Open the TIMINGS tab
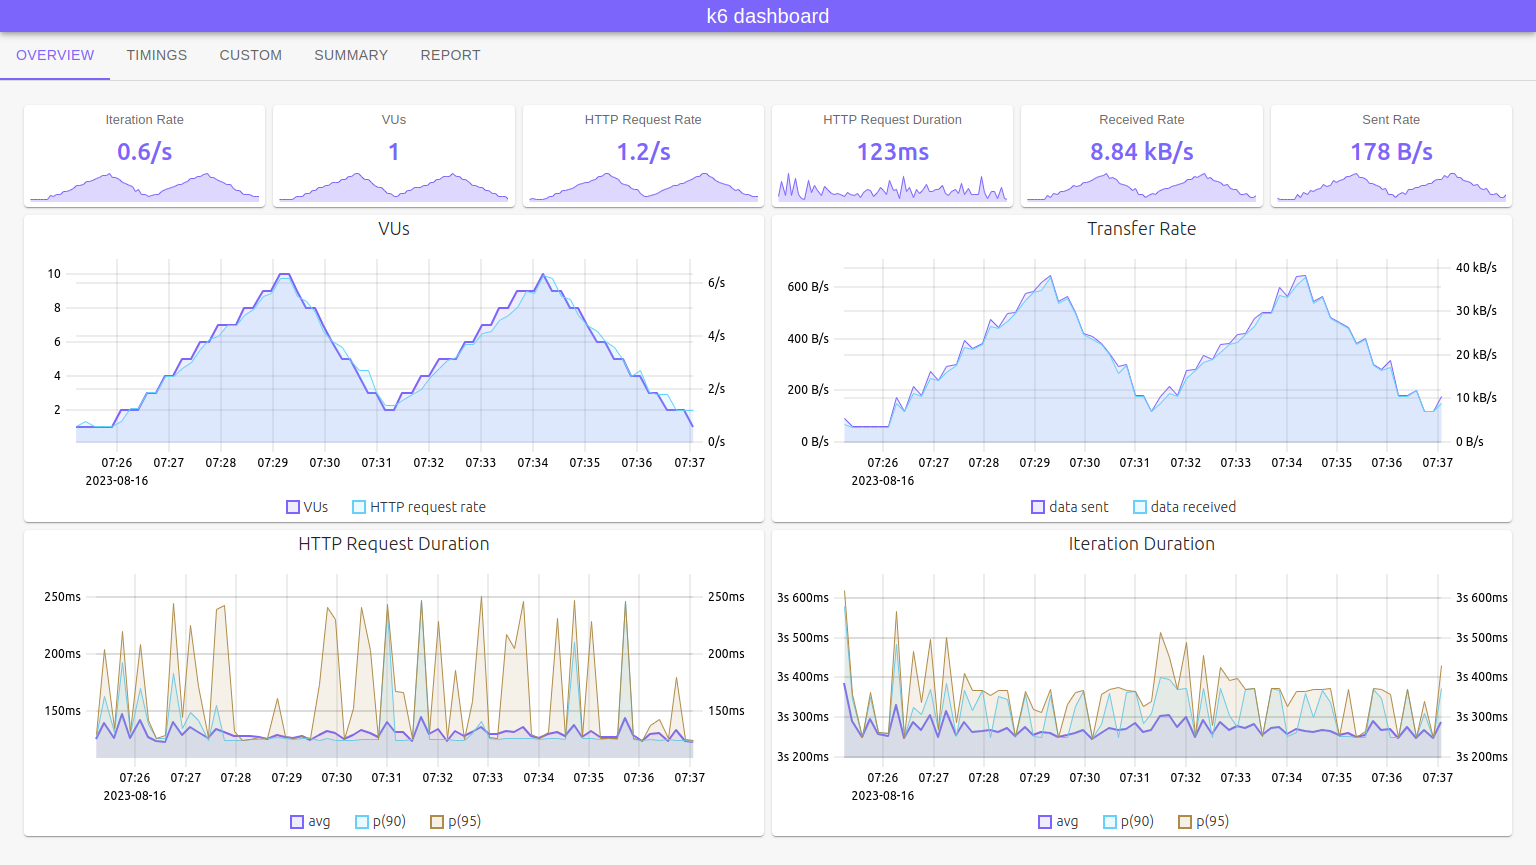The height and width of the screenshot is (865, 1536). point(157,55)
